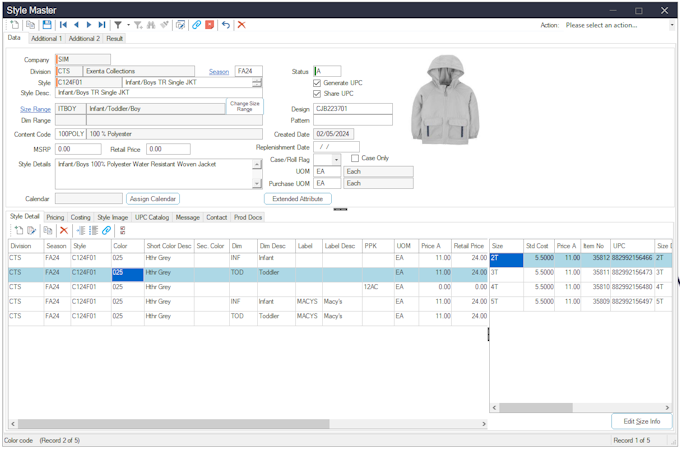Click the UPC value 882992156497
Image resolution: width=680 pixels, height=450 pixels.
[x=632, y=301]
